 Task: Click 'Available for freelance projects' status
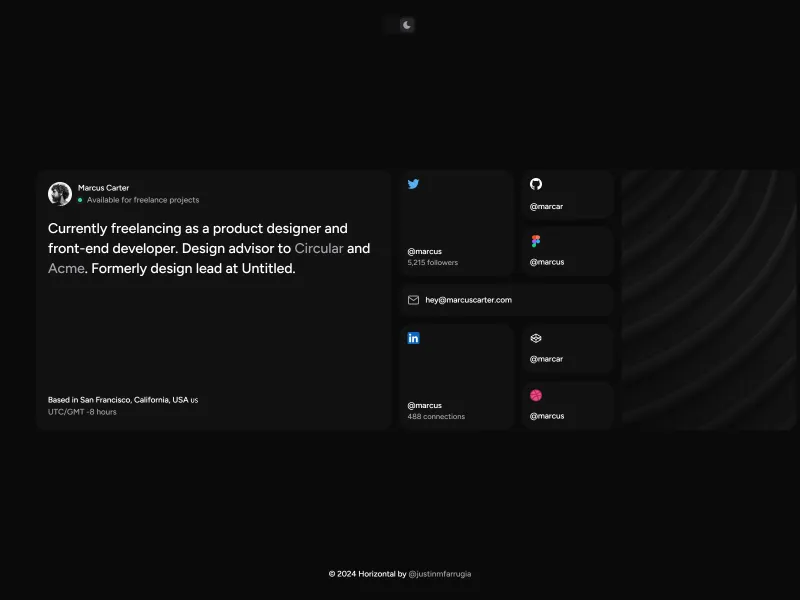143,200
